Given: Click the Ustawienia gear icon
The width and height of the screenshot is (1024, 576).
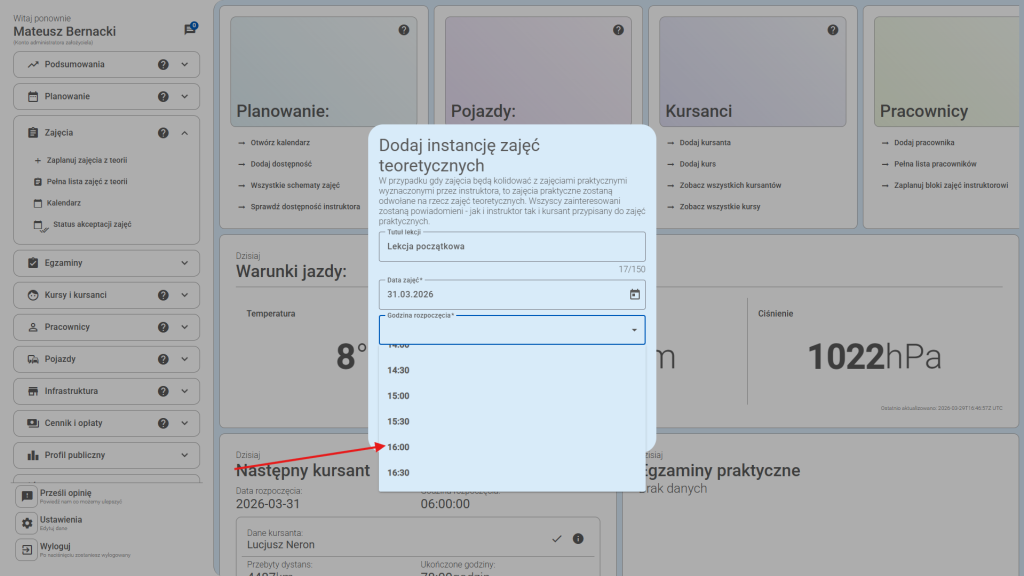Looking at the screenshot, I should pos(27,523).
